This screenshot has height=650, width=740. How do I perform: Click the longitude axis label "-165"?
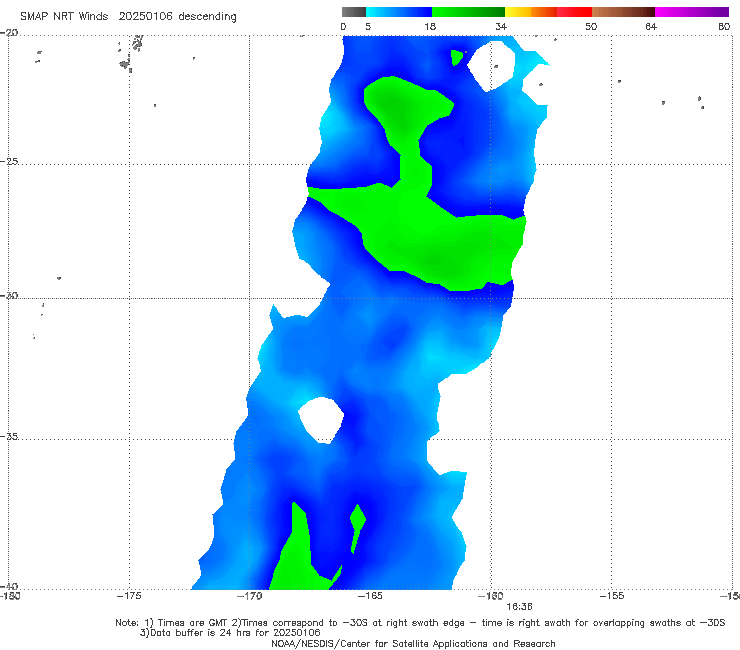tap(370, 596)
